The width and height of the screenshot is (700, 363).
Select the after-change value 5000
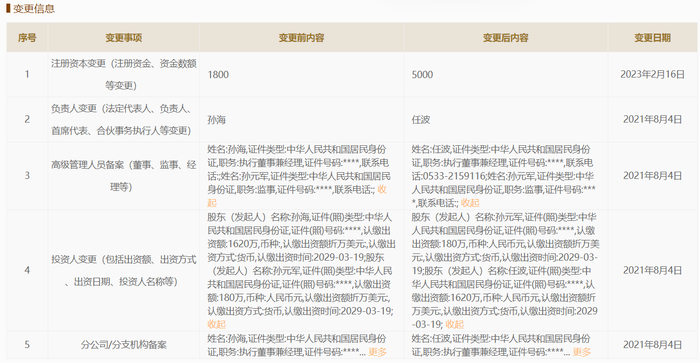pos(422,75)
